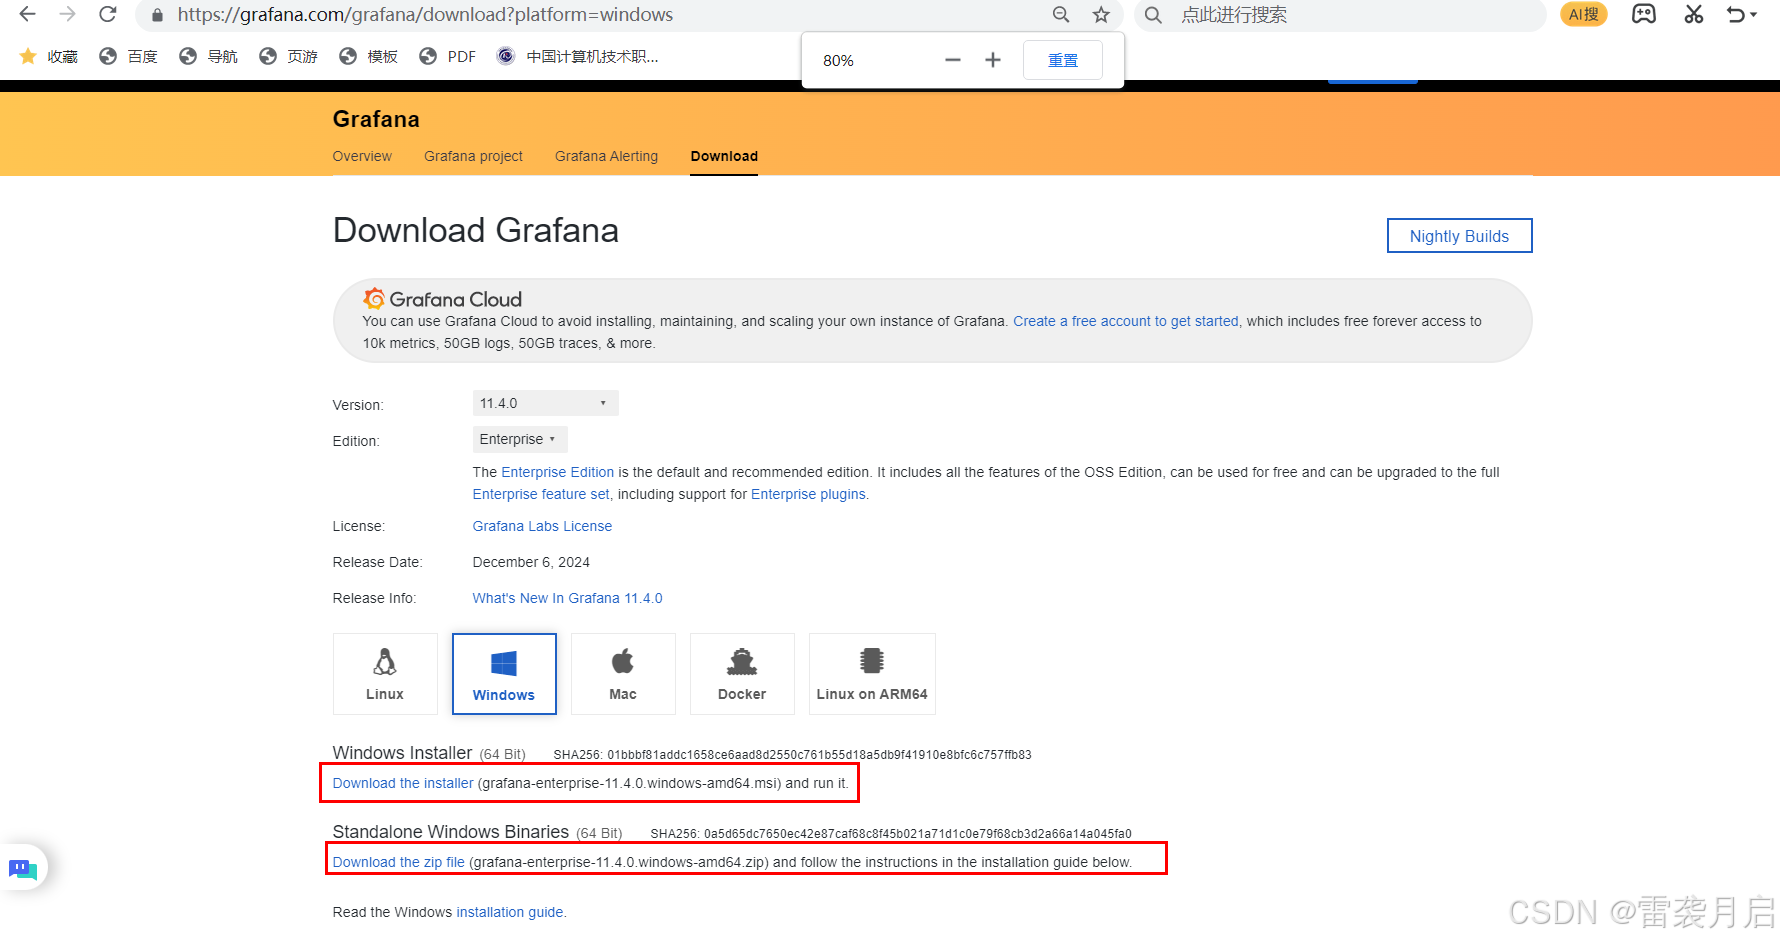Increase zoom with the plus button

[993, 60]
